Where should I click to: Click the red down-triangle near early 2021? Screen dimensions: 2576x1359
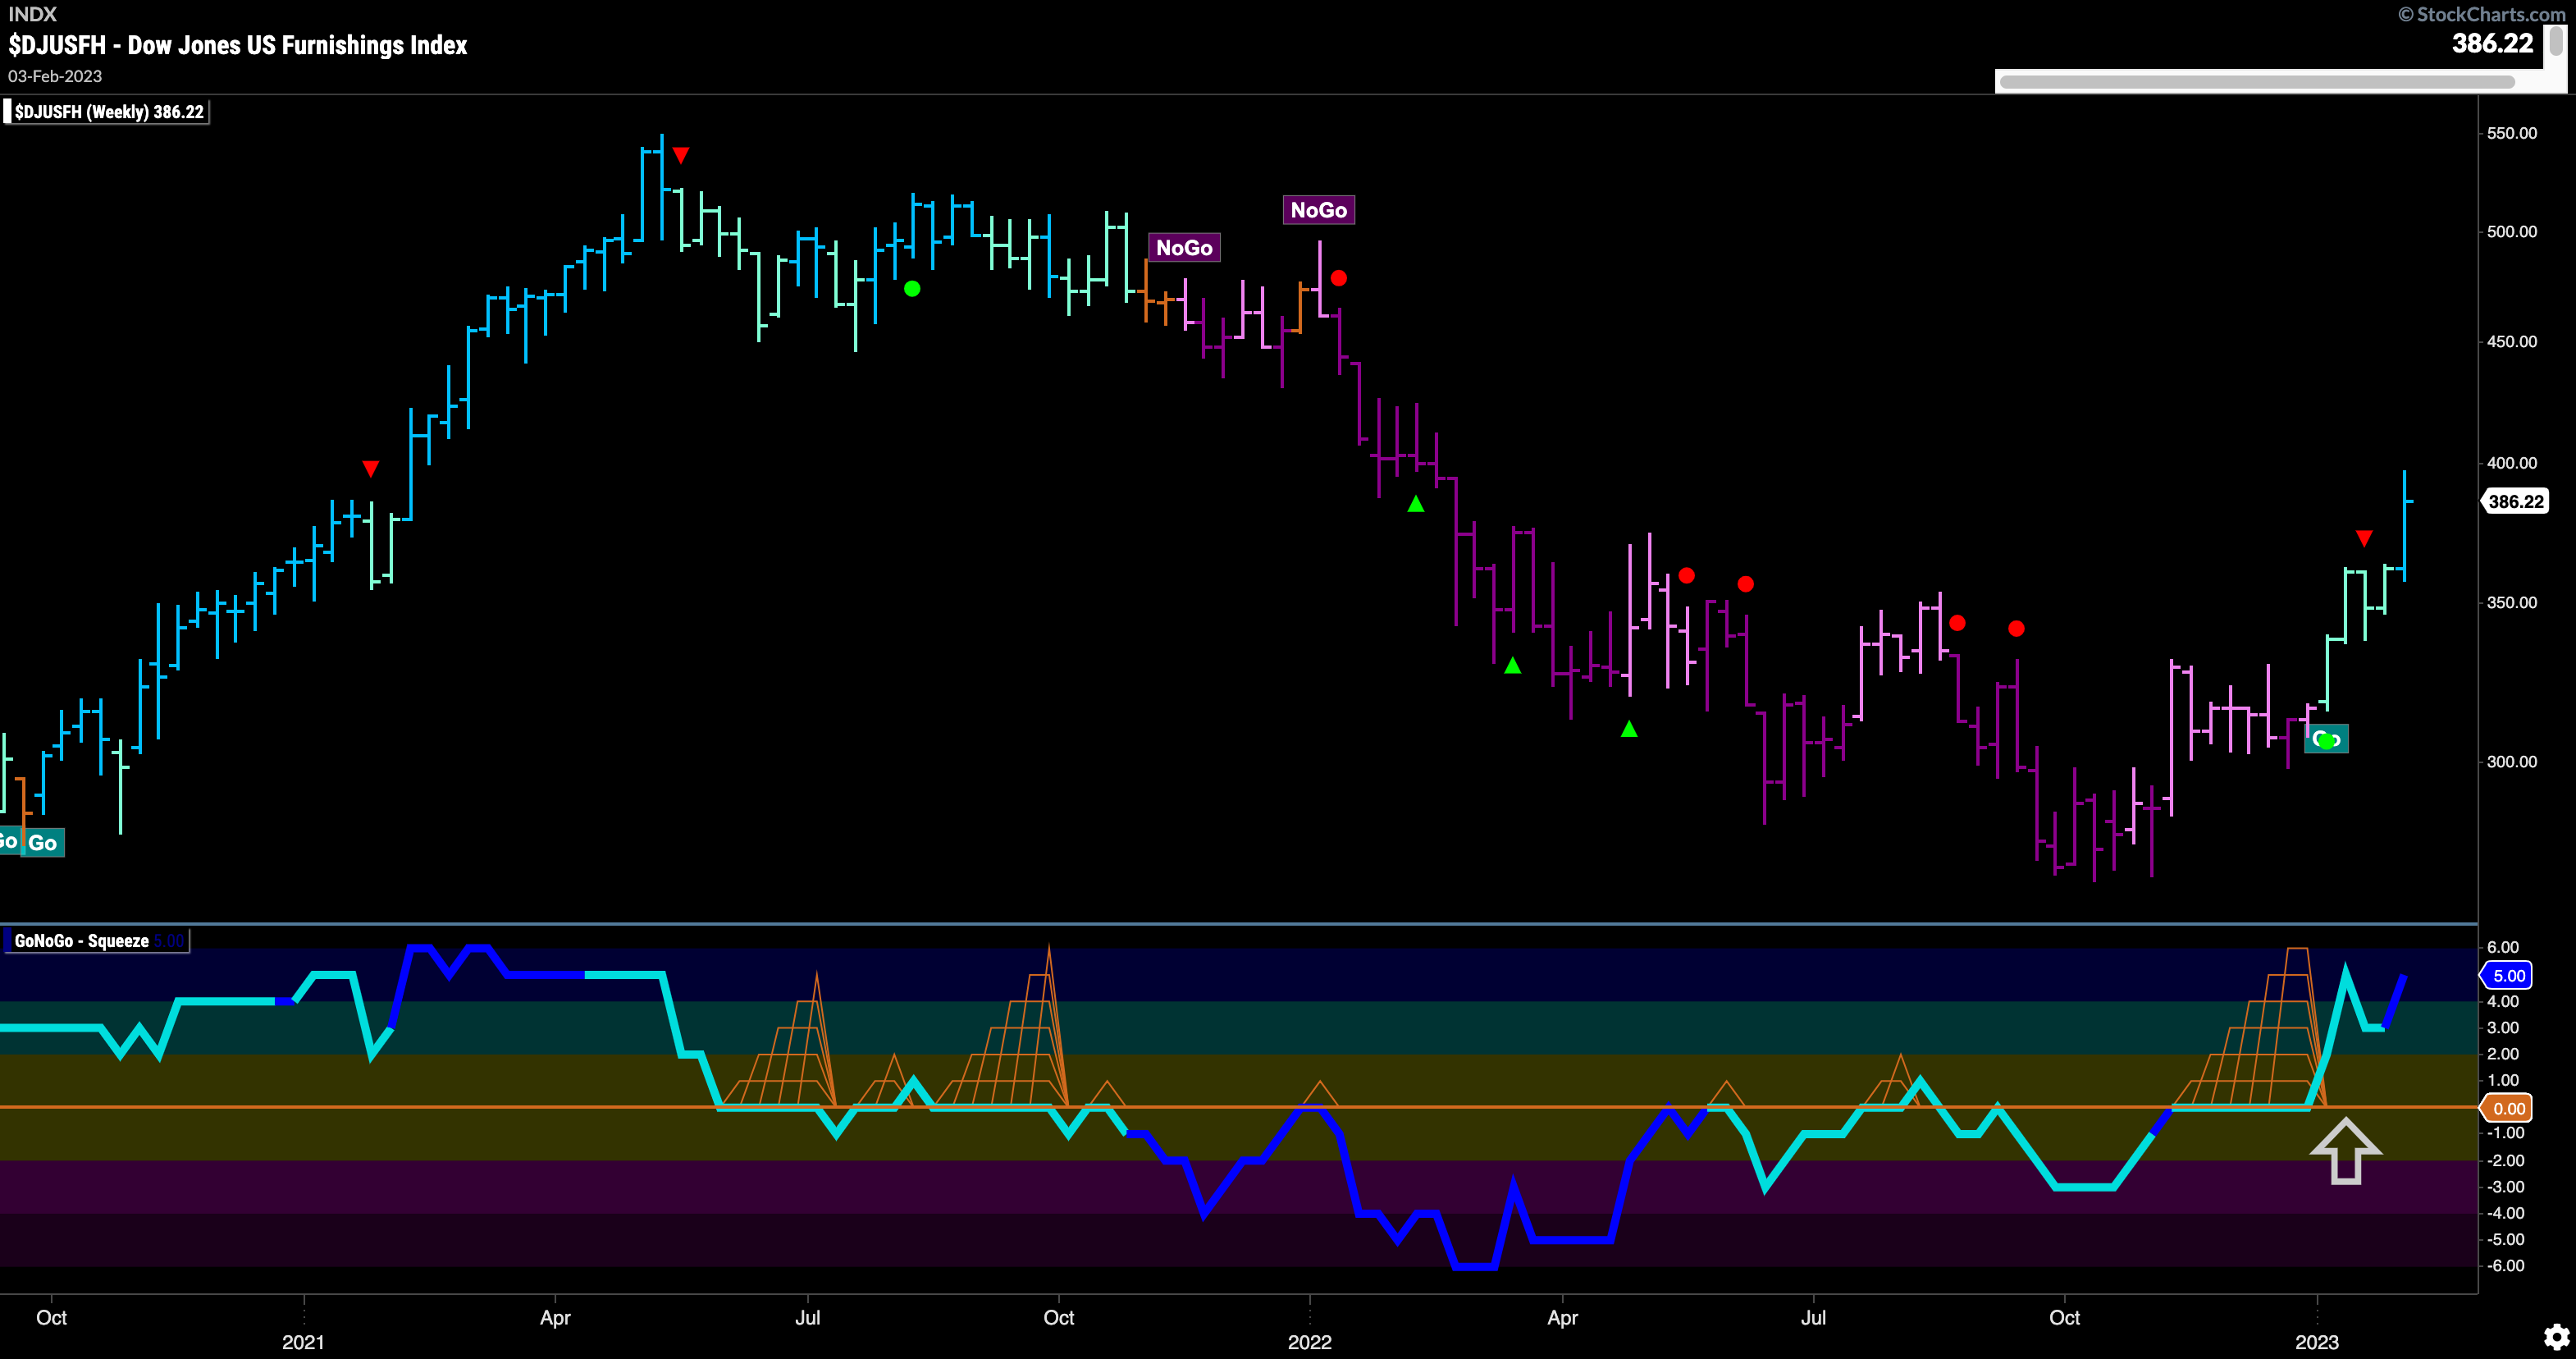point(370,468)
